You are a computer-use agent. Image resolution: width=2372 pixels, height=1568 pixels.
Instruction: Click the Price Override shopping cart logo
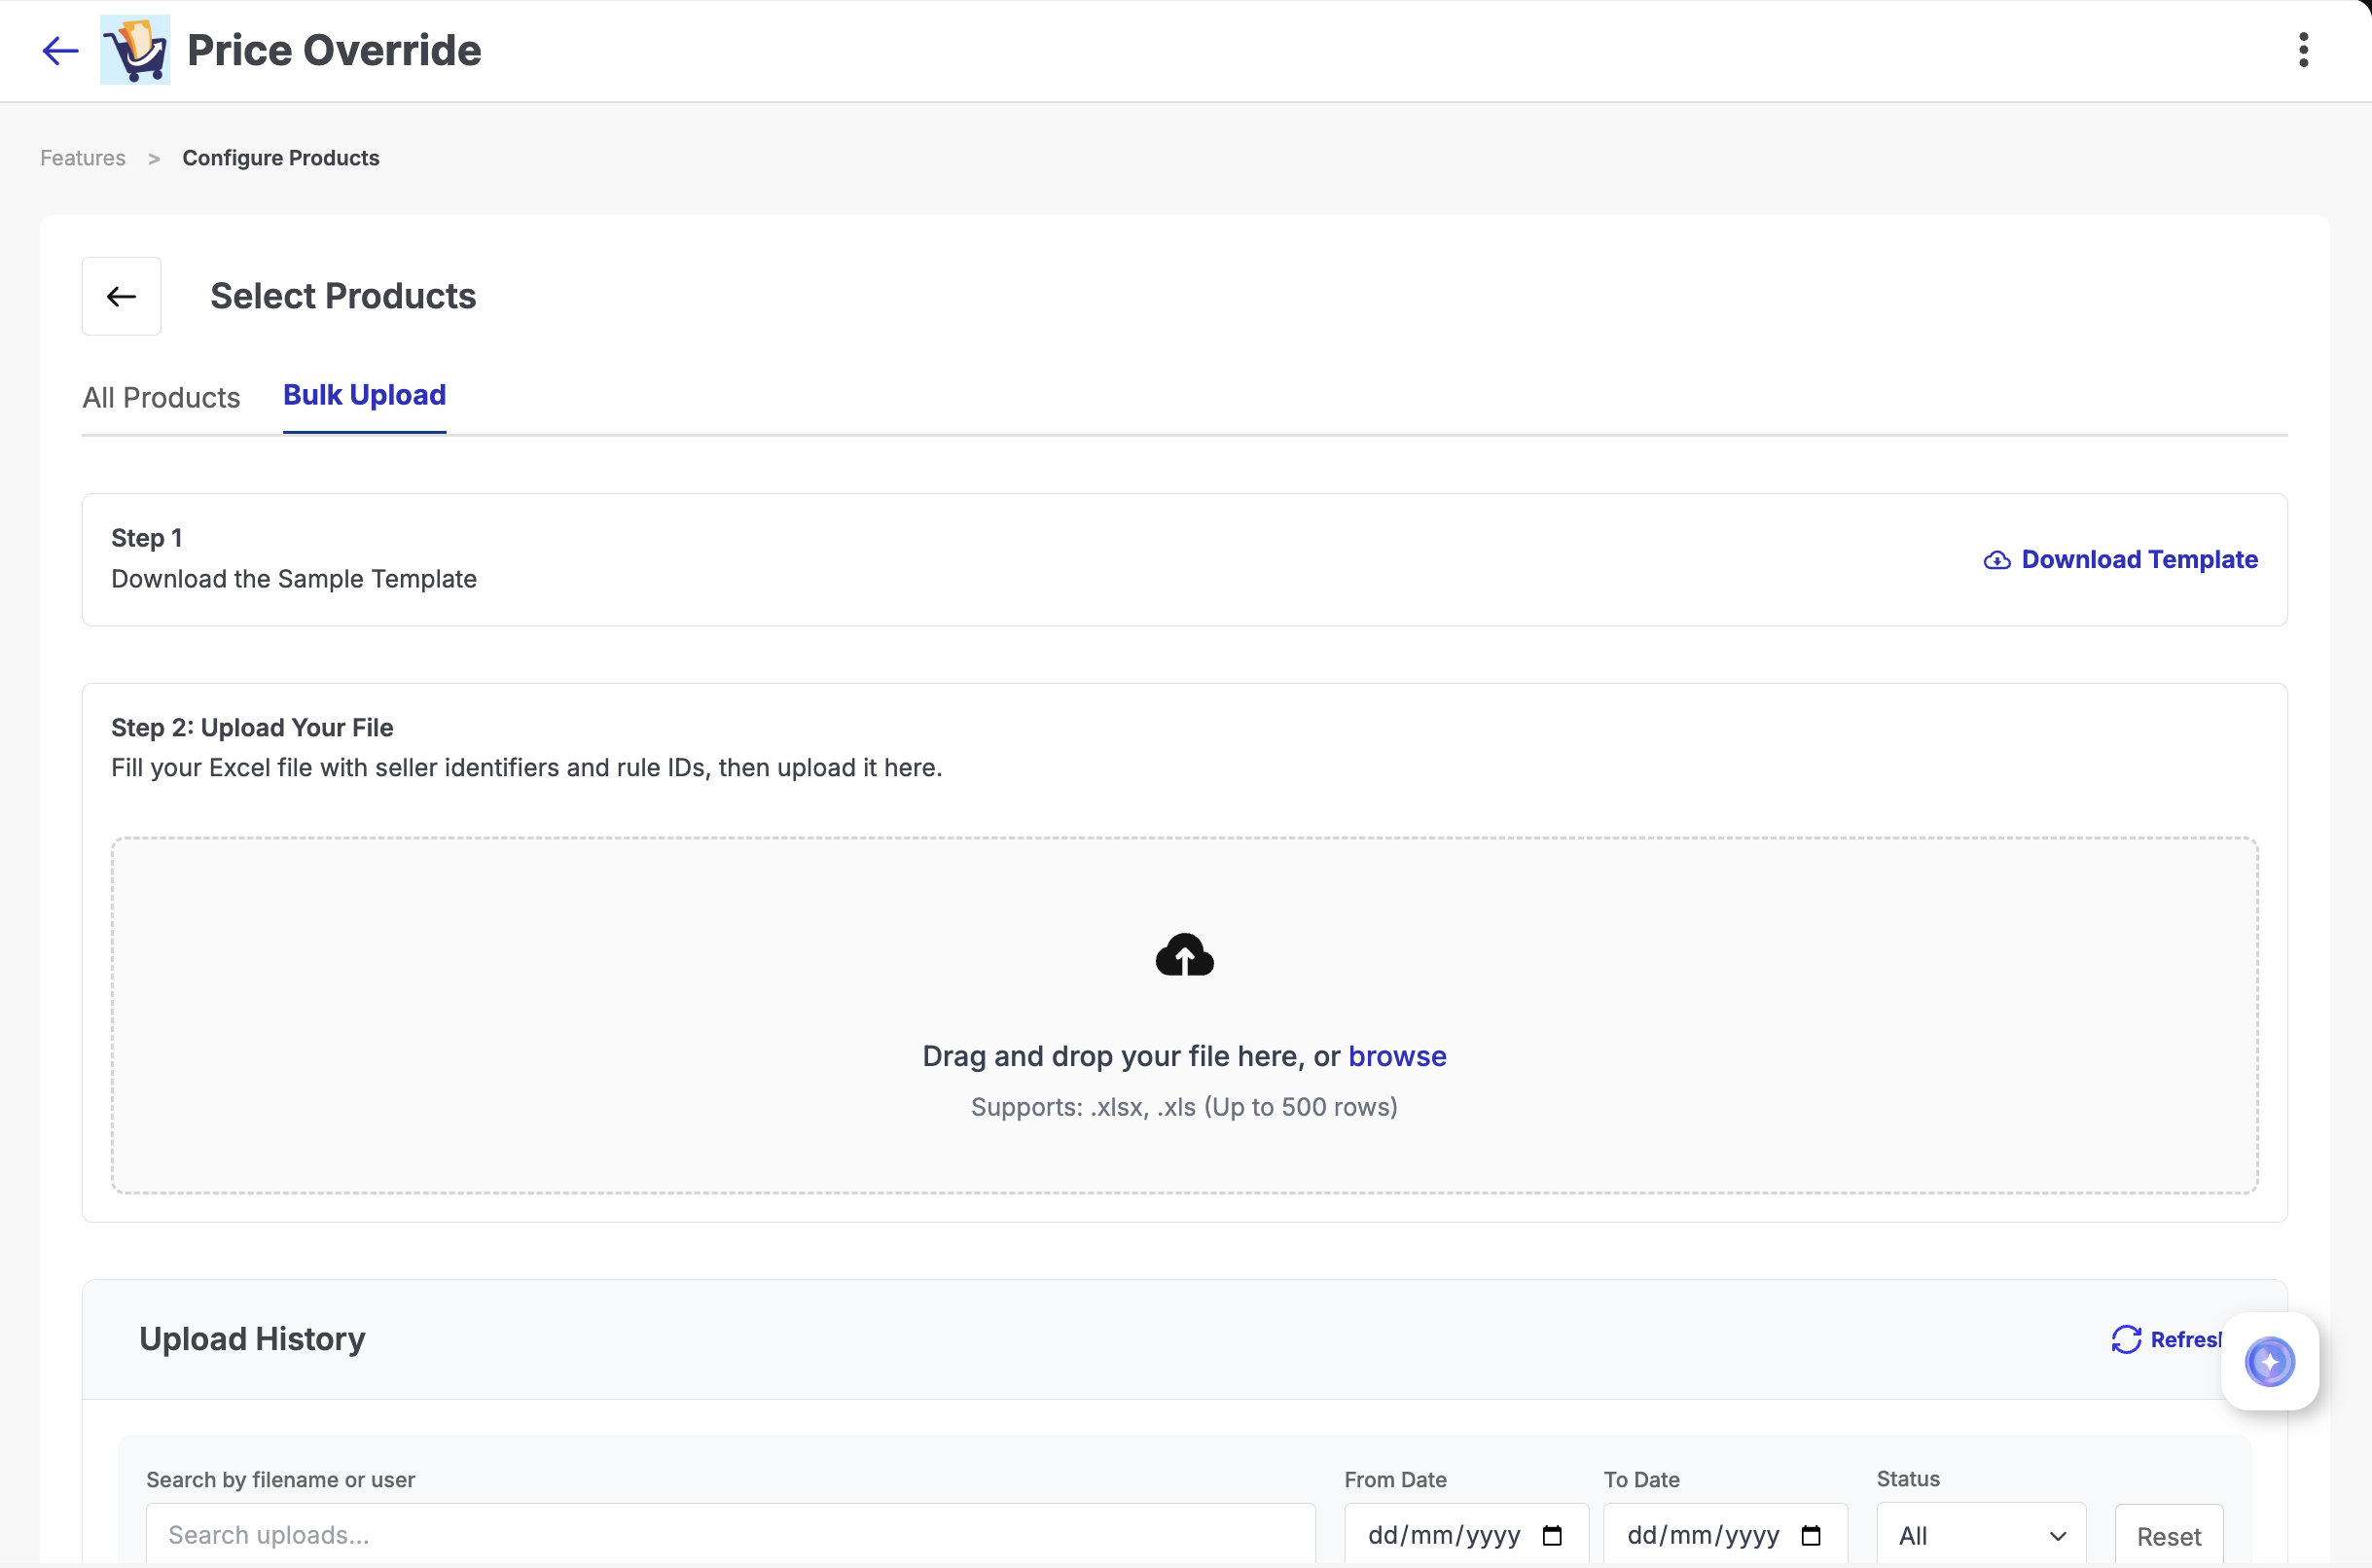click(x=135, y=50)
